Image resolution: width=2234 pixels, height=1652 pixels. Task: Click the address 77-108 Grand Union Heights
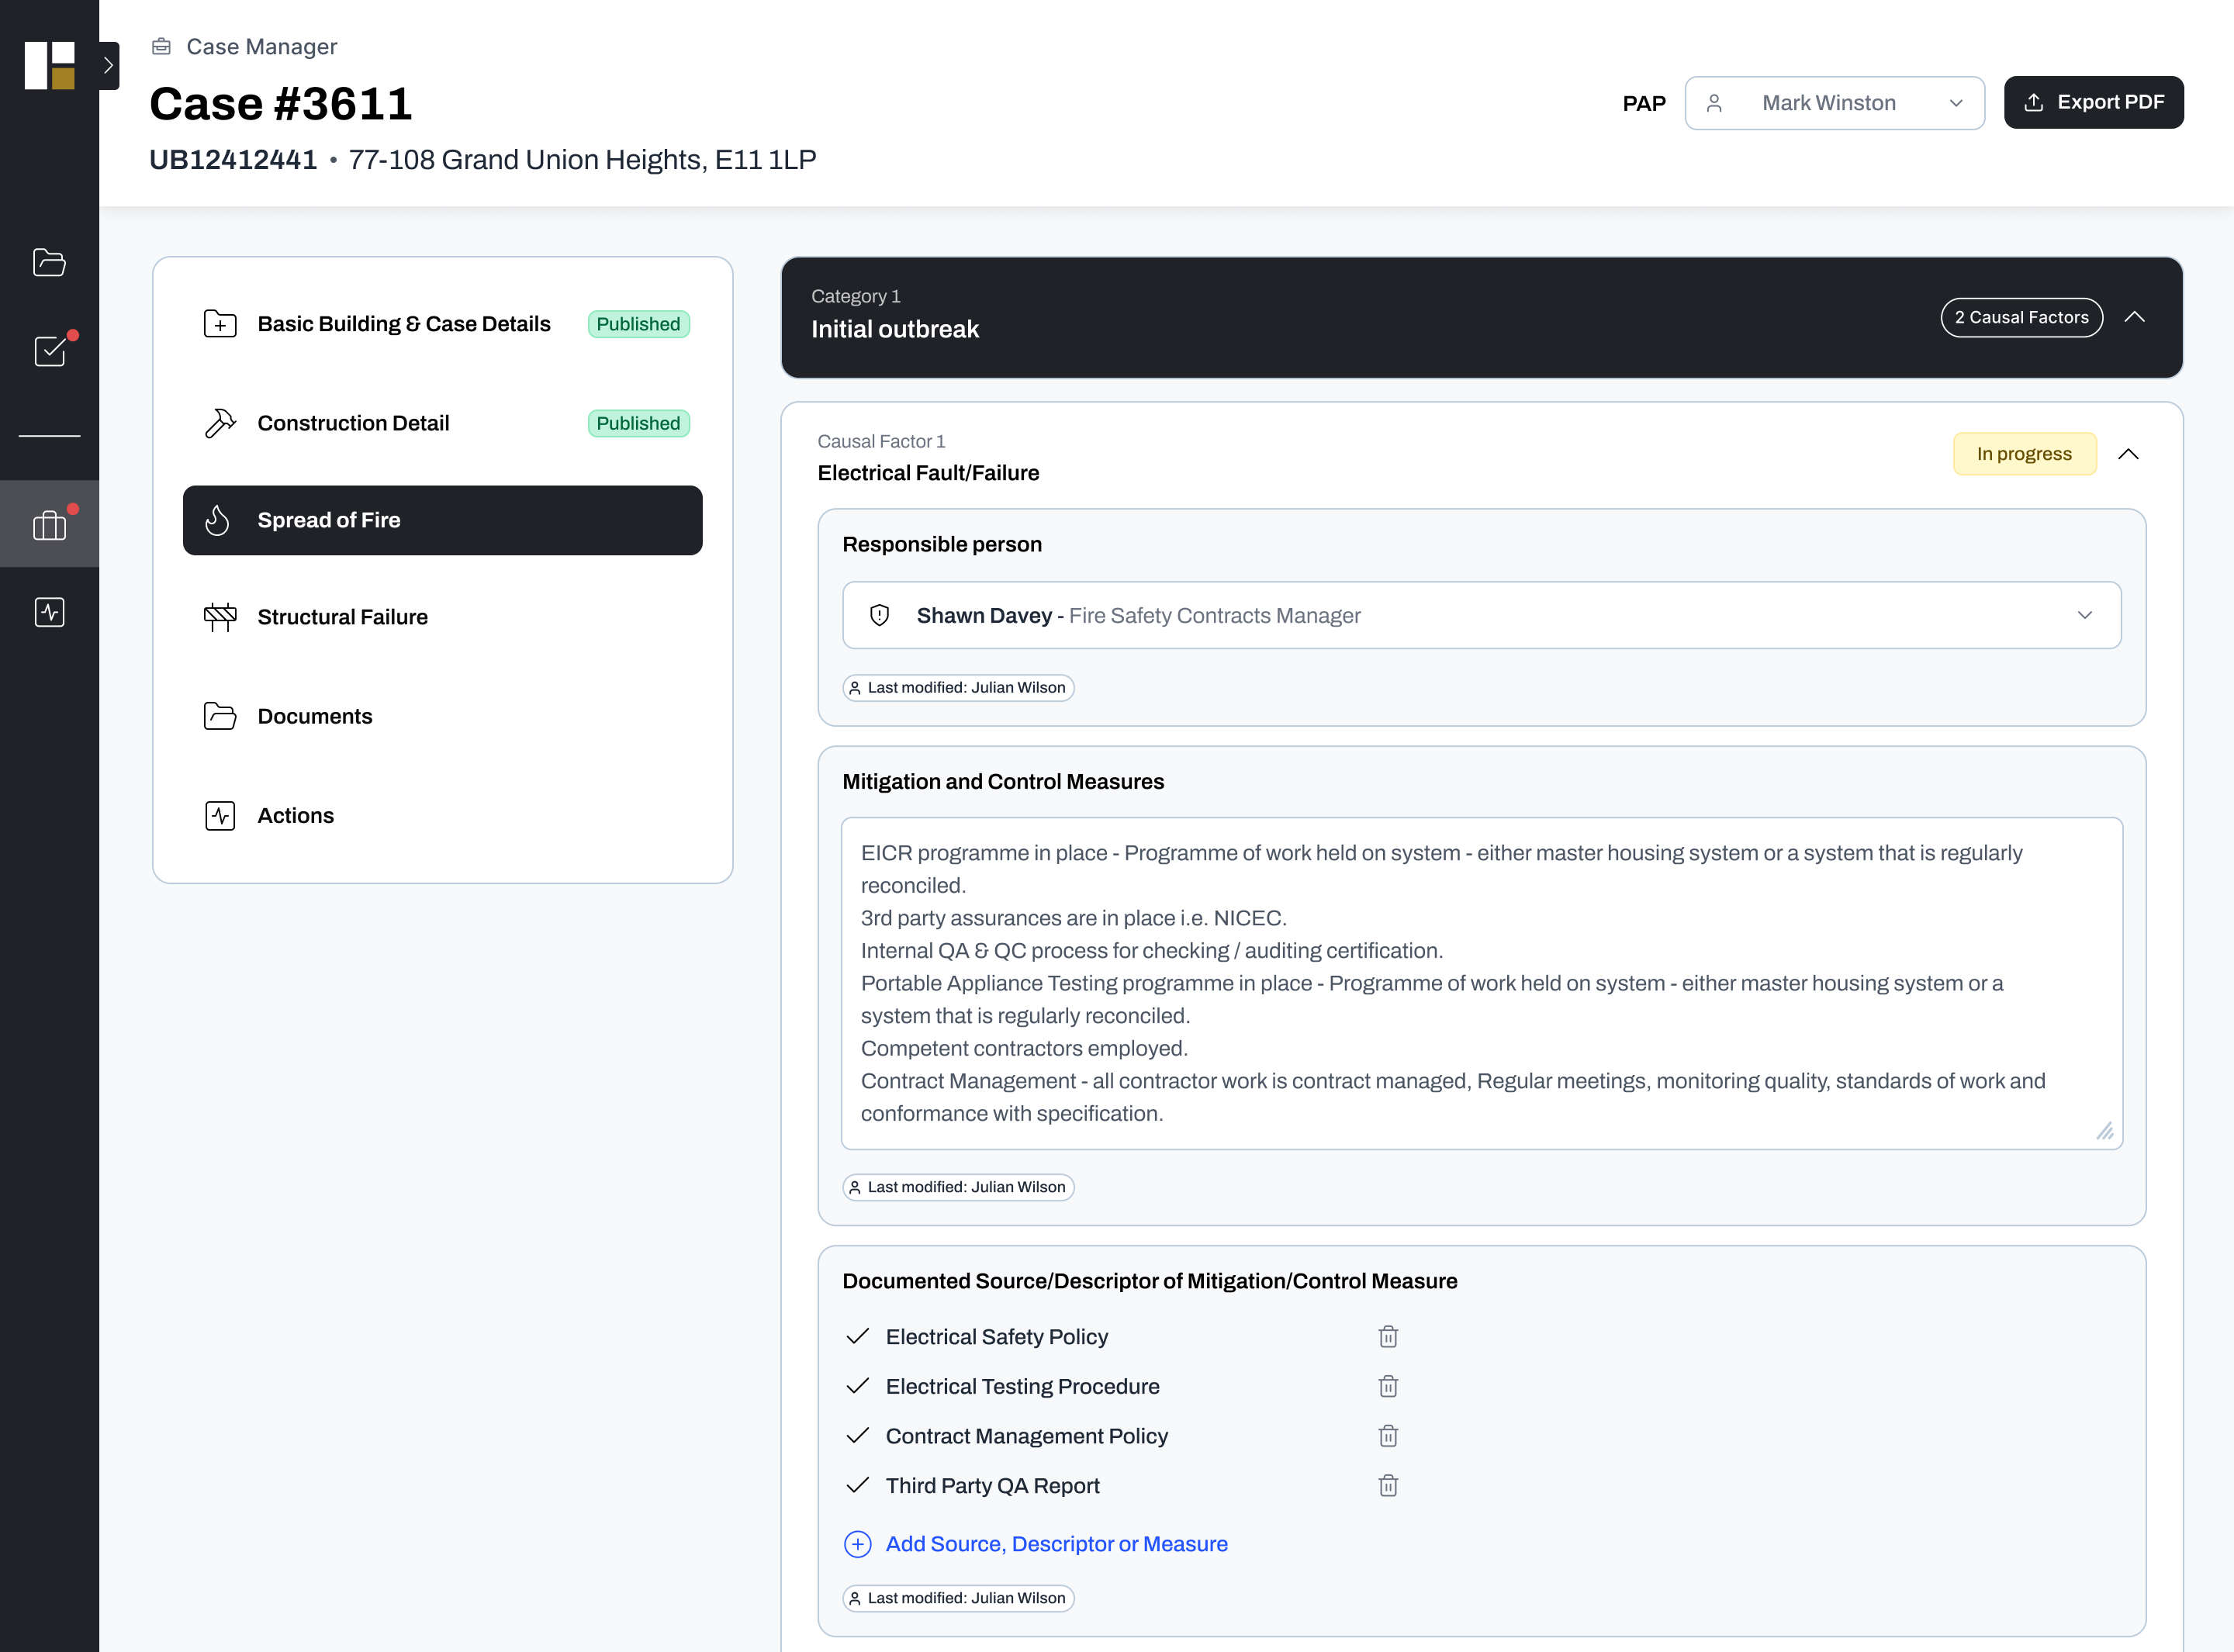pos(582,159)
